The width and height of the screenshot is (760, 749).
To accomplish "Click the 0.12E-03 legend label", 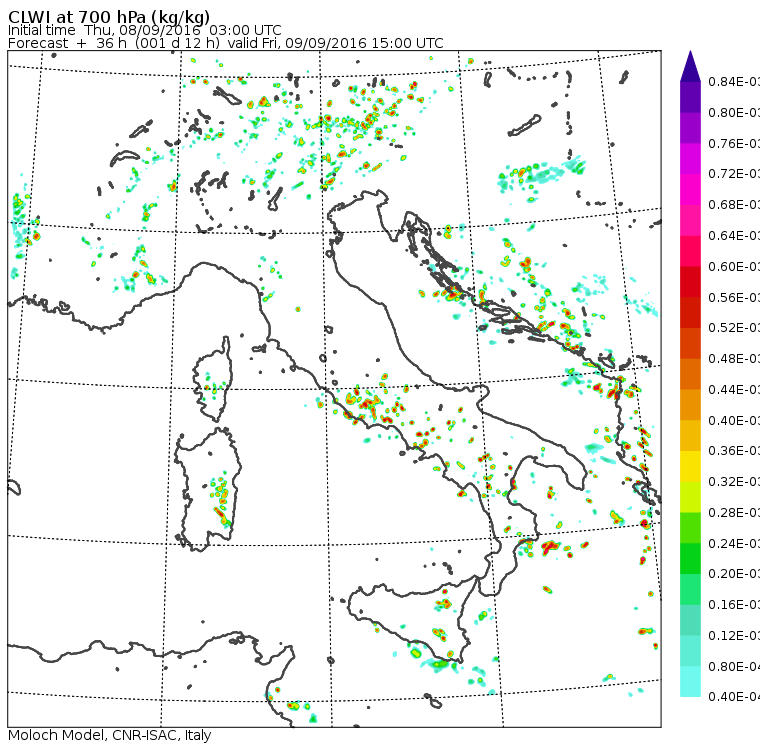I will click(734, 636).
